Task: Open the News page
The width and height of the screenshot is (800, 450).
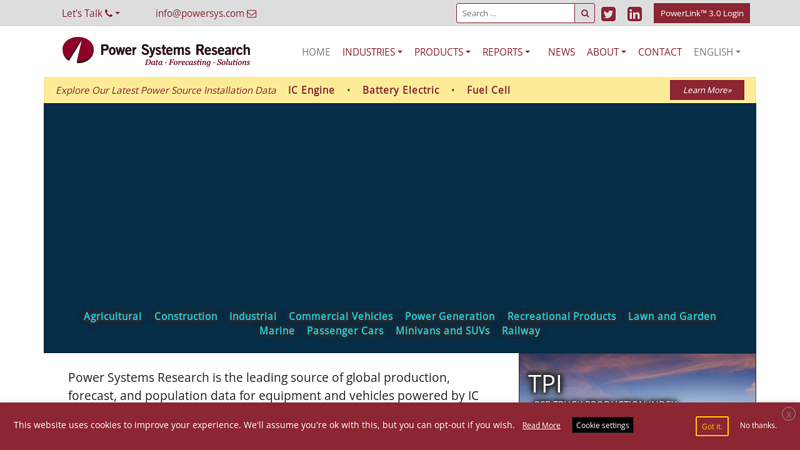Action: pos(561,52)
